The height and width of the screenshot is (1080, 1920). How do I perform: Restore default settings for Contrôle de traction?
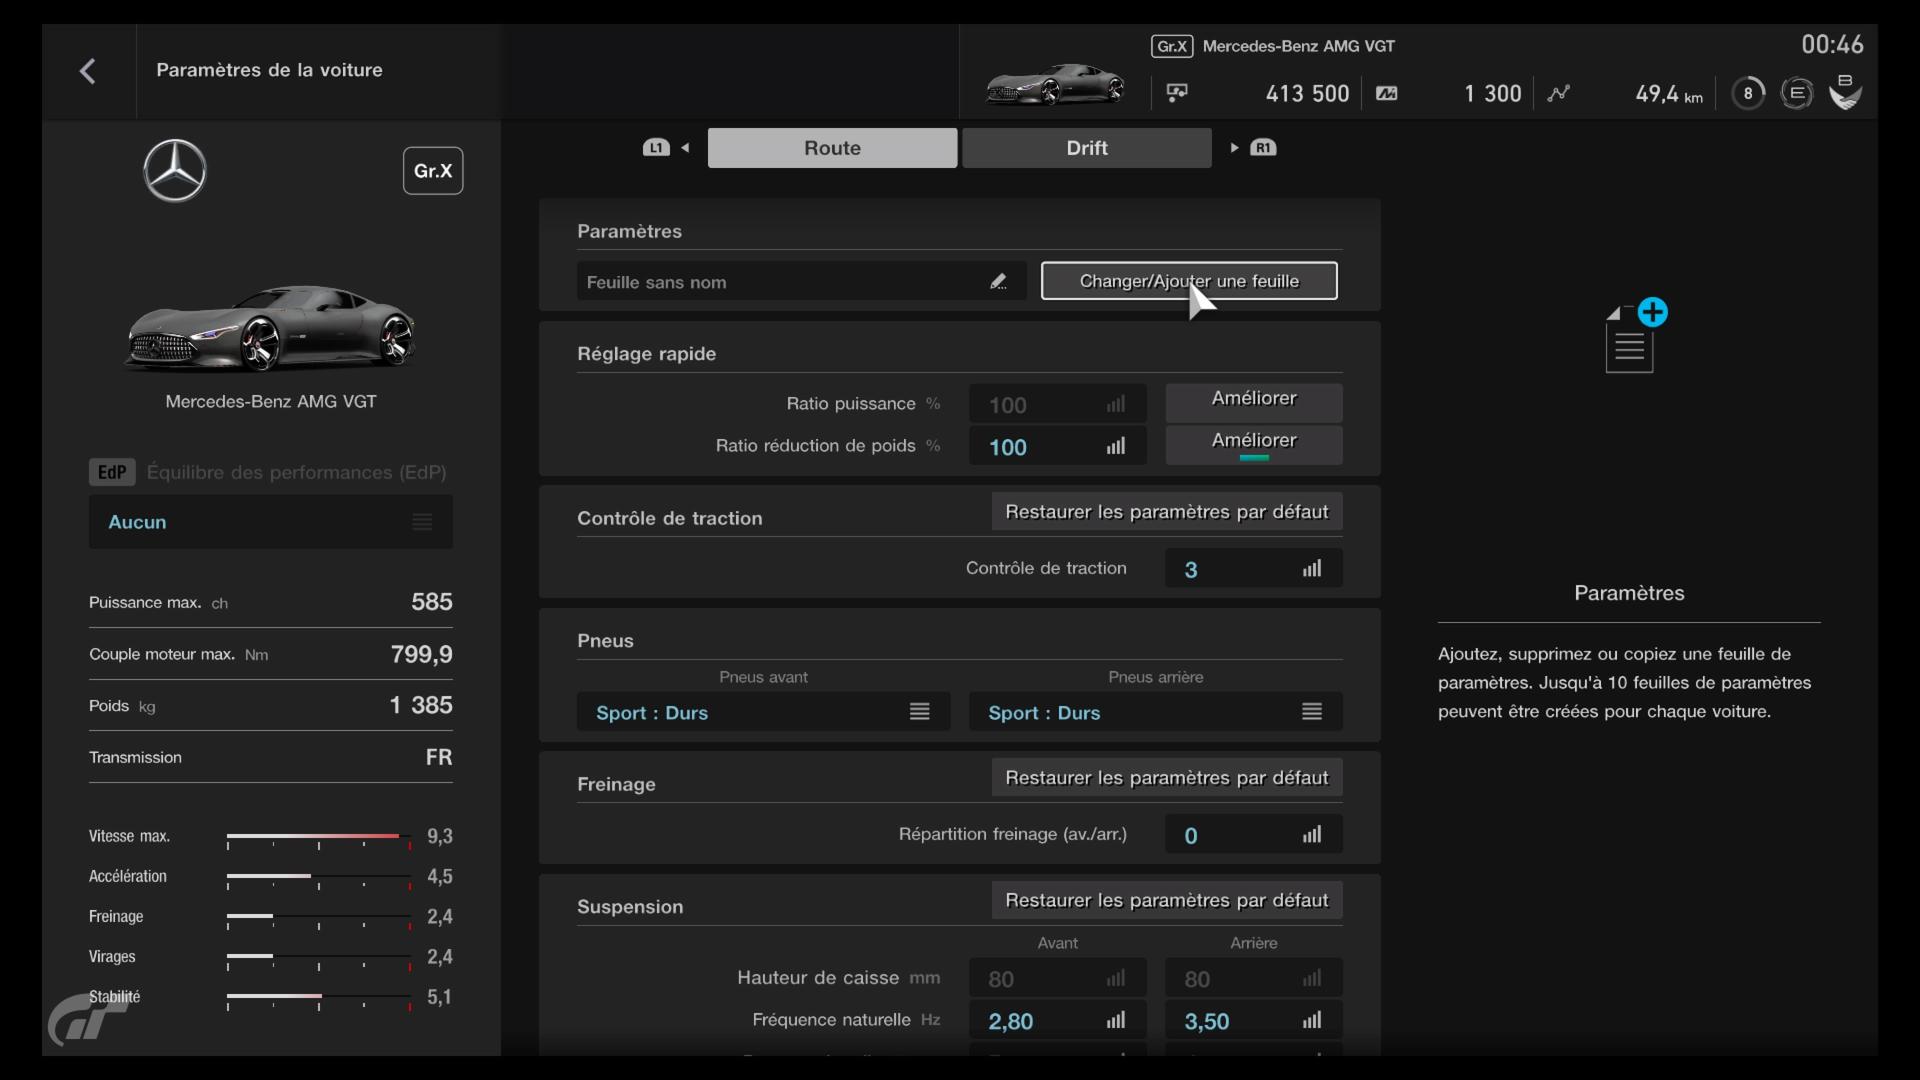(x=1166, y=512)
